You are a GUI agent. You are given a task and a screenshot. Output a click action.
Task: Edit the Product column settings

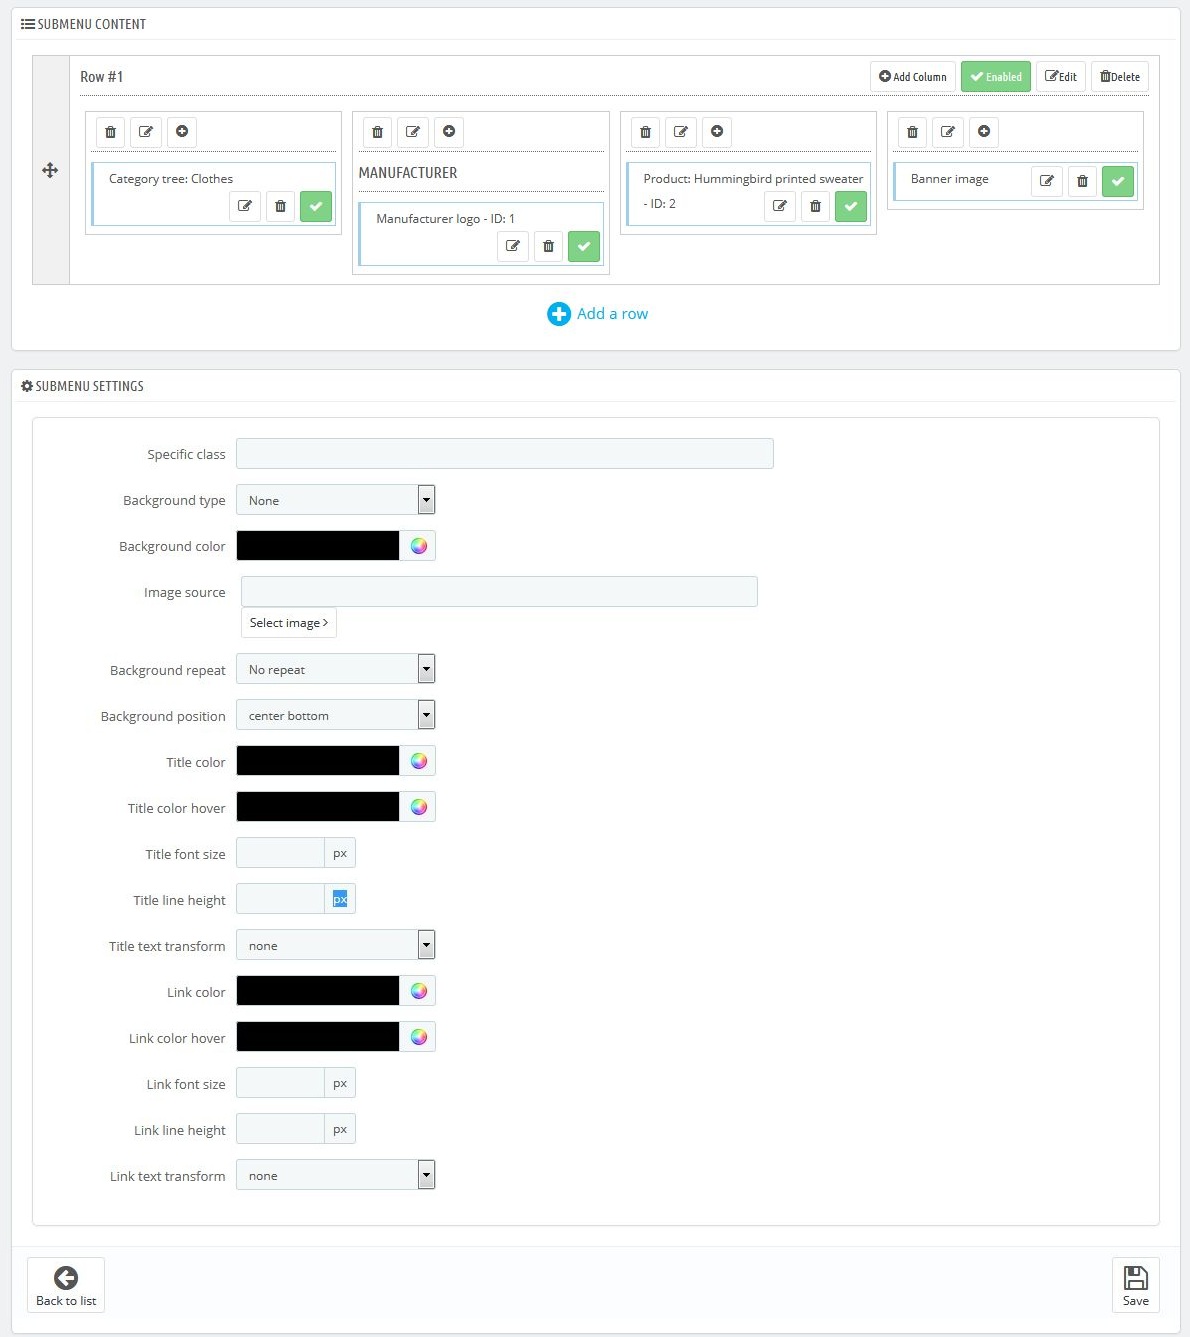coord(681,132)
